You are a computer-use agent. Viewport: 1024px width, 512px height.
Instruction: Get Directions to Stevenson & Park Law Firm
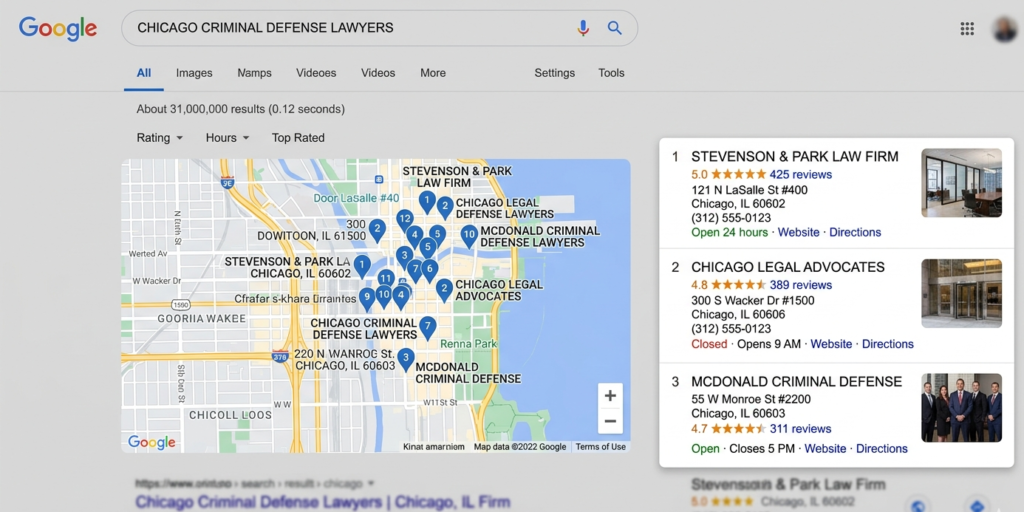click(x=855, y=232)
